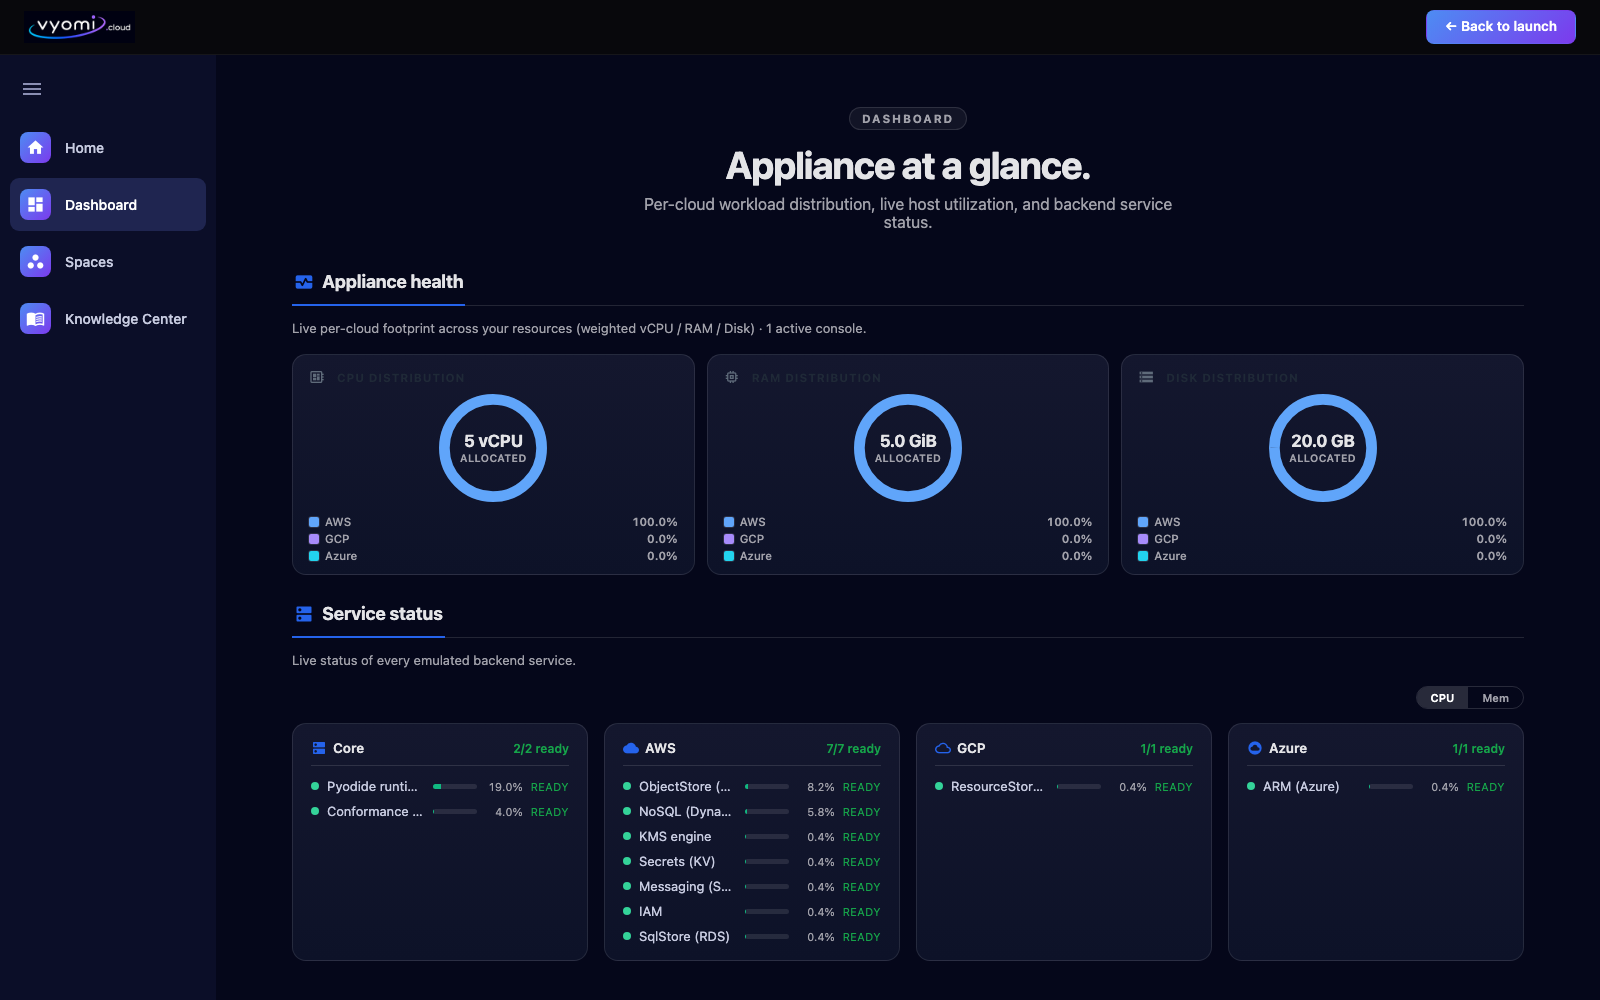Image resolution: width=1600 pixels, height=1000 pixels.
Task: Click Azure cyan swatch in Disk distribution
Action: pyautogui.click(x=1143, y=556)
